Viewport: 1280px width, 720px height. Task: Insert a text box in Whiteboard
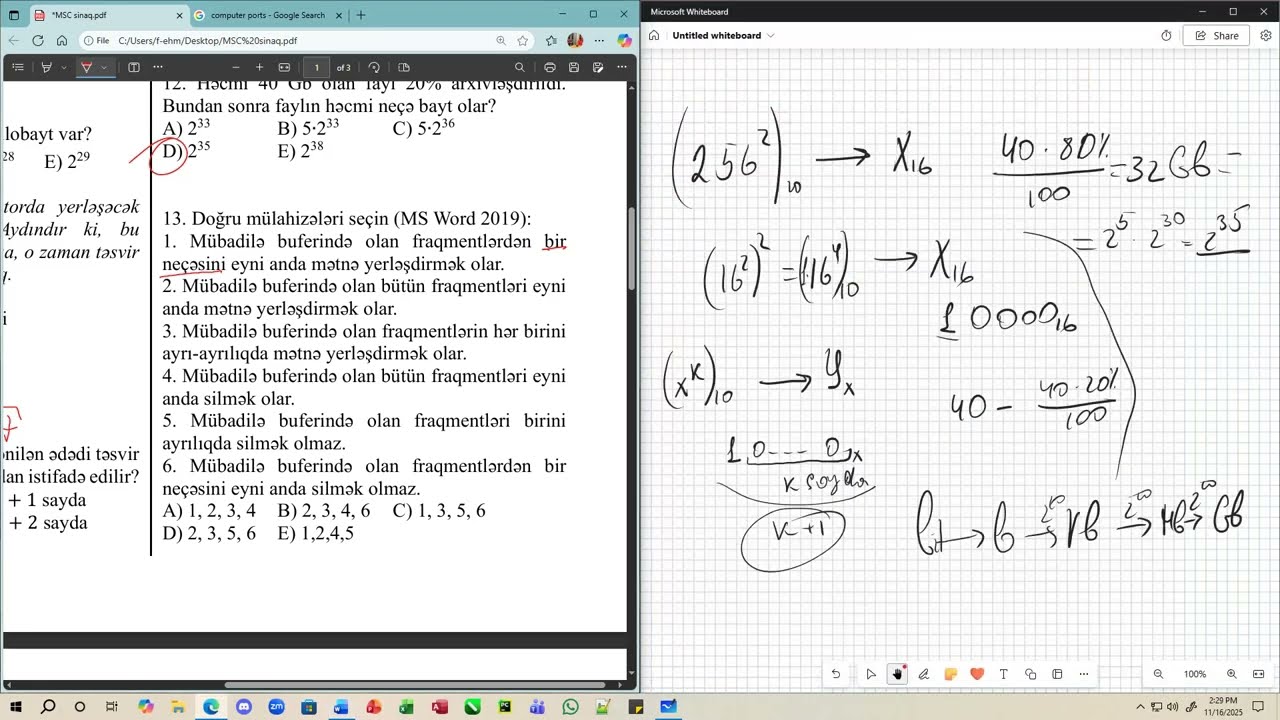coord(1004,674)
